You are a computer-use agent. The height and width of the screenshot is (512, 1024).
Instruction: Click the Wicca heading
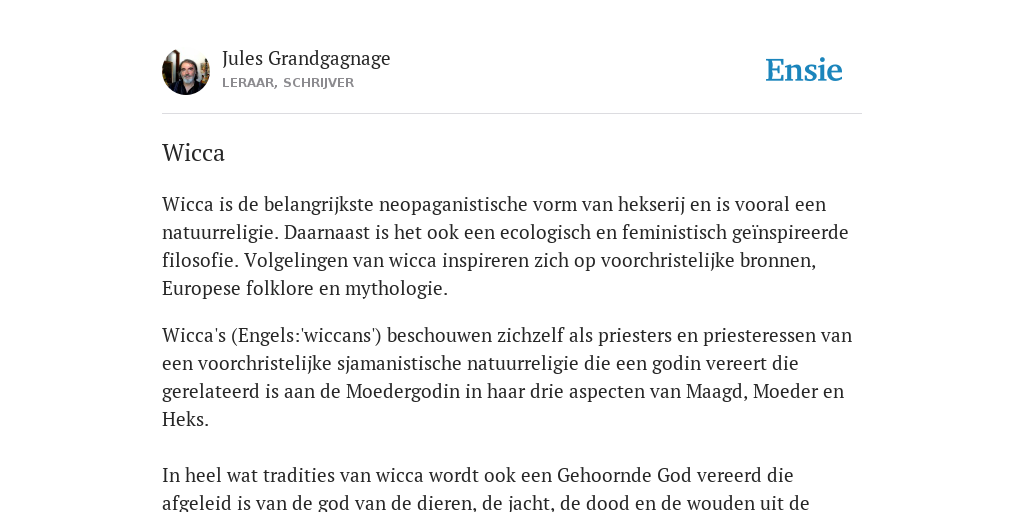click(x=193, y=153)
